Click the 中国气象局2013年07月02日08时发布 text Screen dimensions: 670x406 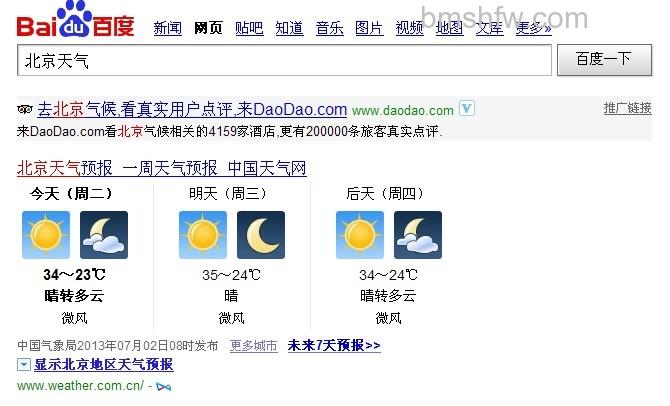click(x=118, y=345)
